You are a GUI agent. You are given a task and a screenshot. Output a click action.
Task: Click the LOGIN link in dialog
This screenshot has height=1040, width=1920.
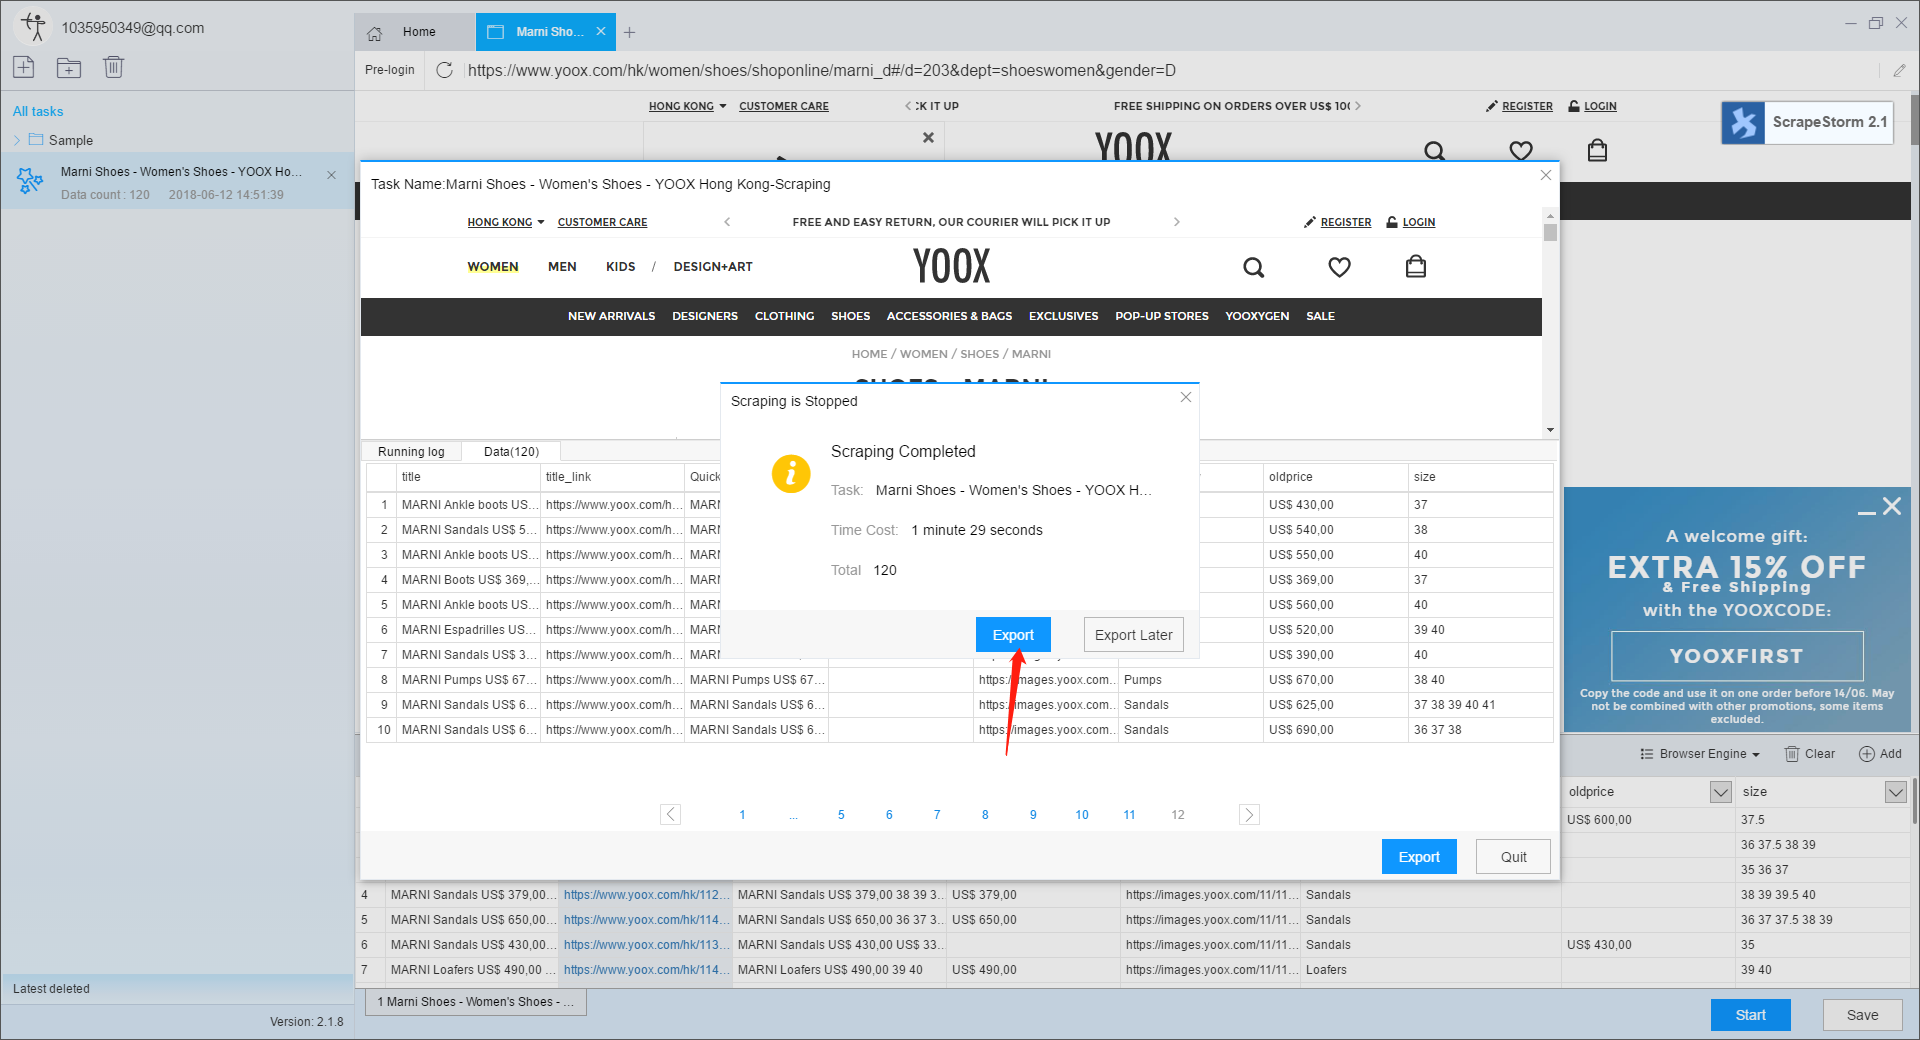click(x=1418, y=222)
